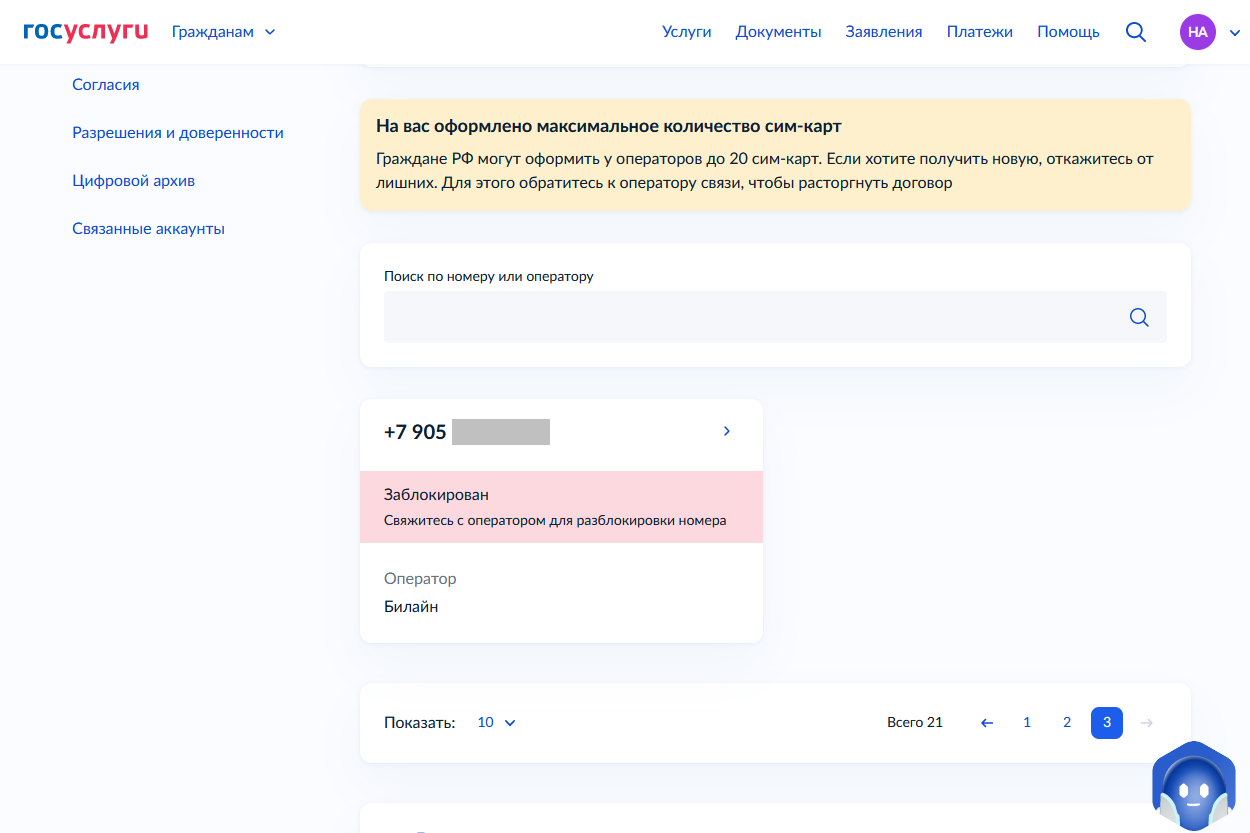The height and width of the screenshot is (833, 1250).
Task: Open the Услуги menu item
Action: click(686, 32)
